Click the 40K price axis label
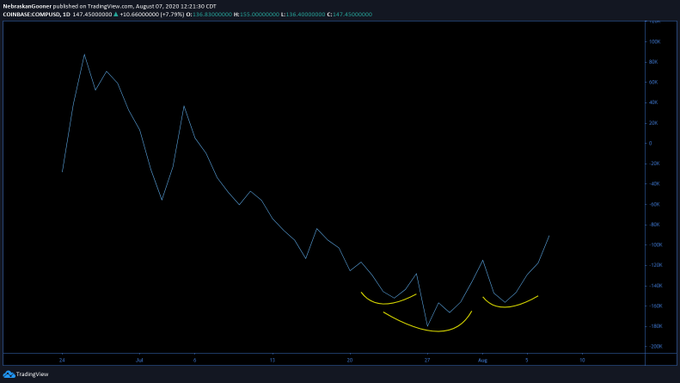 [x=654, y=102]
